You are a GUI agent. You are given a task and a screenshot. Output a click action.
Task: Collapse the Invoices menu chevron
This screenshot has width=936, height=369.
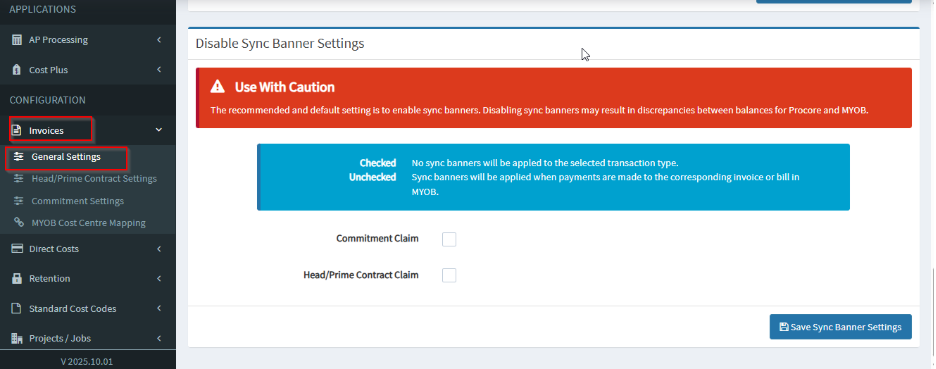pyautogui.click(x=159, y=130)
